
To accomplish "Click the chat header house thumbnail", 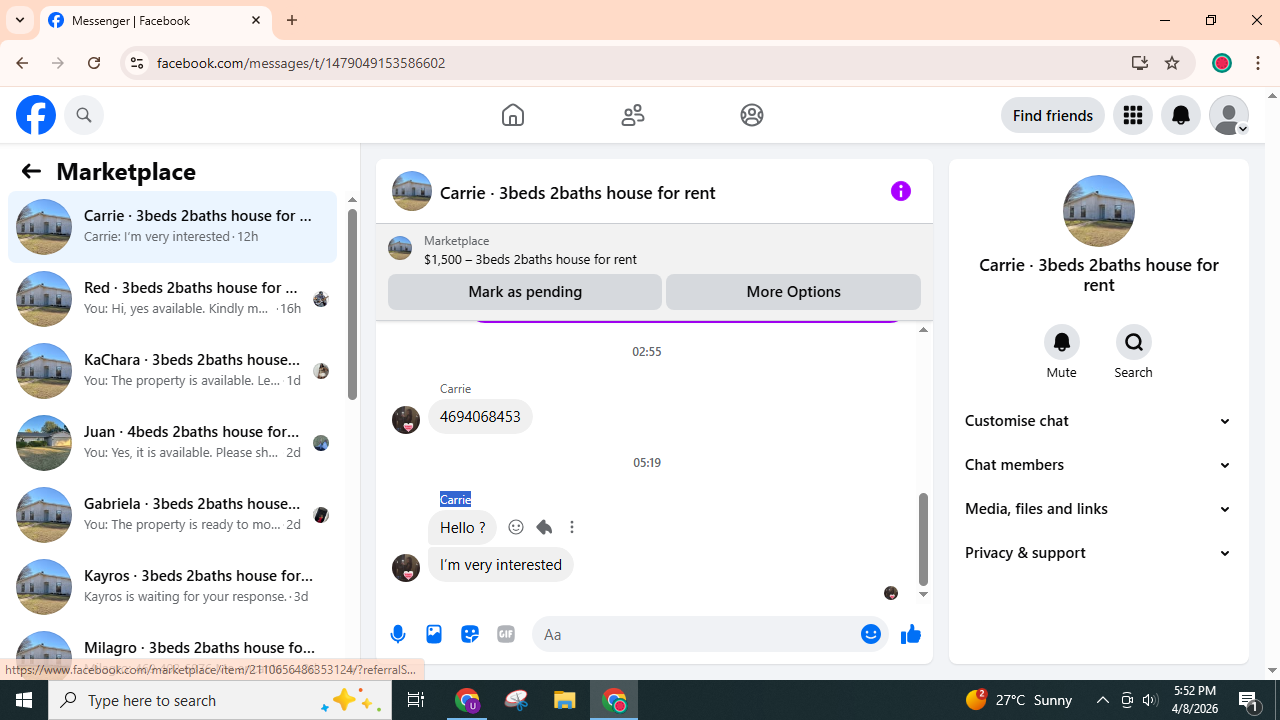I will 412,191.
